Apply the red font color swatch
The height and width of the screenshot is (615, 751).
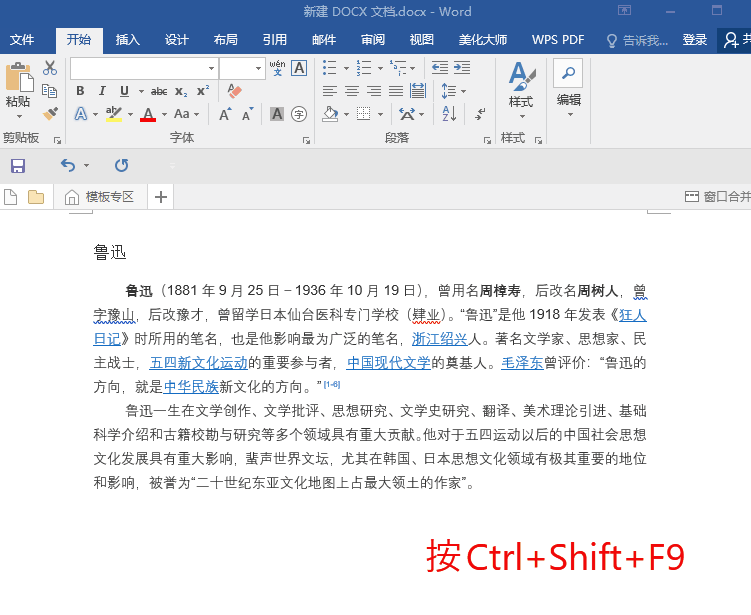tap(148, 114)
